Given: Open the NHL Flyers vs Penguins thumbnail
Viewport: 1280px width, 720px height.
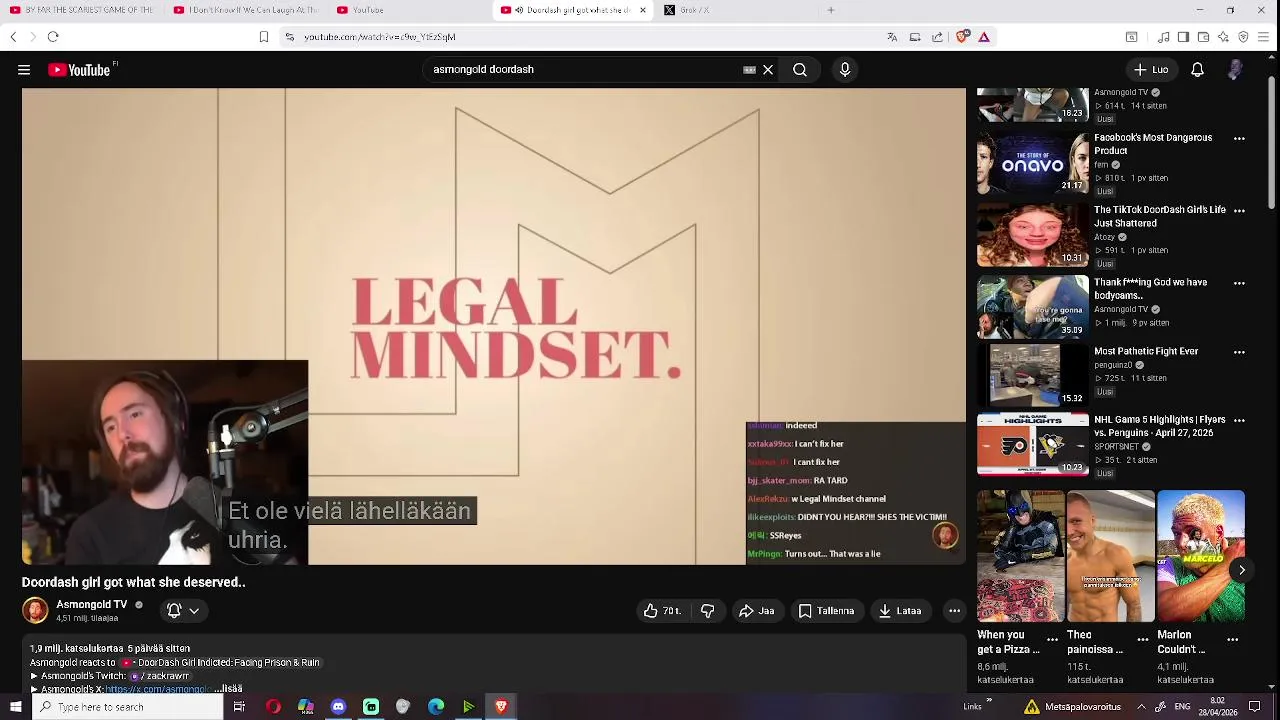Looking at the screenshot, I should tap(1032, 444).
